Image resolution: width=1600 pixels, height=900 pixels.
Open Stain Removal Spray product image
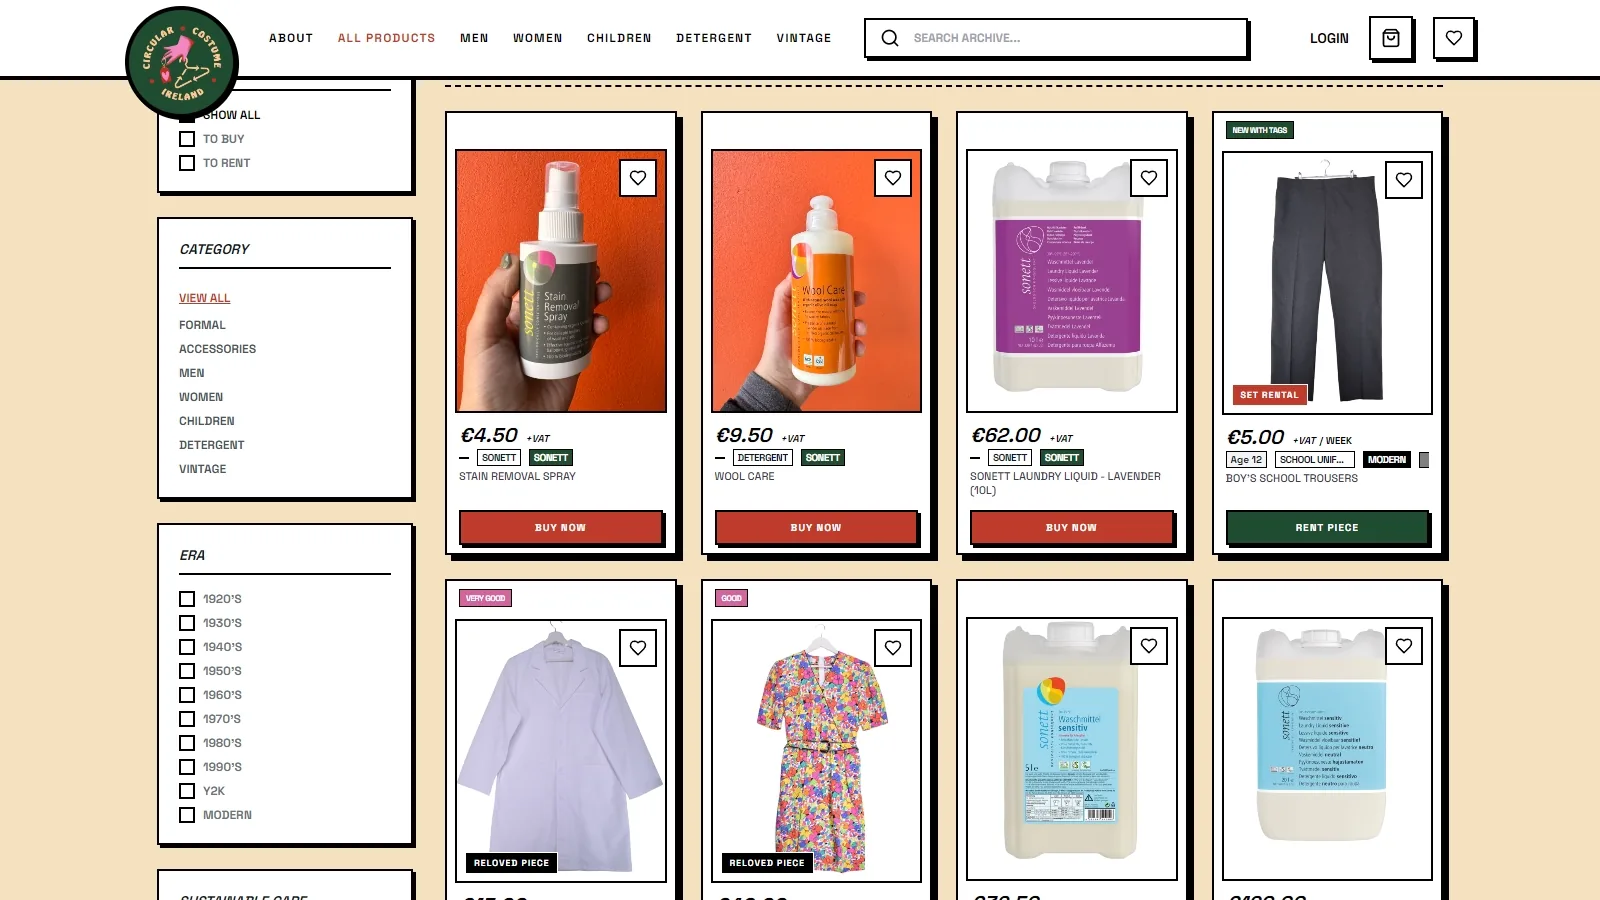coord(561,281)
